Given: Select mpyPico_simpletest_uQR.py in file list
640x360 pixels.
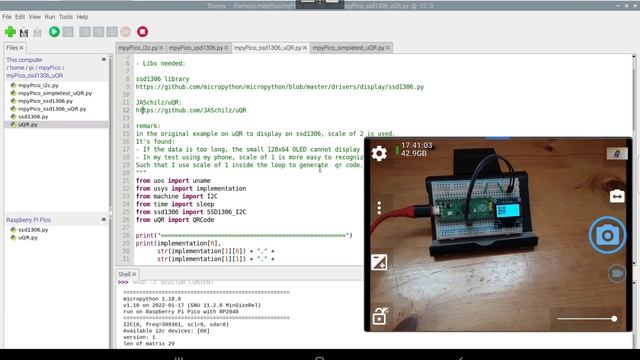Looking at the screenshot, I should tap(55, 93).
